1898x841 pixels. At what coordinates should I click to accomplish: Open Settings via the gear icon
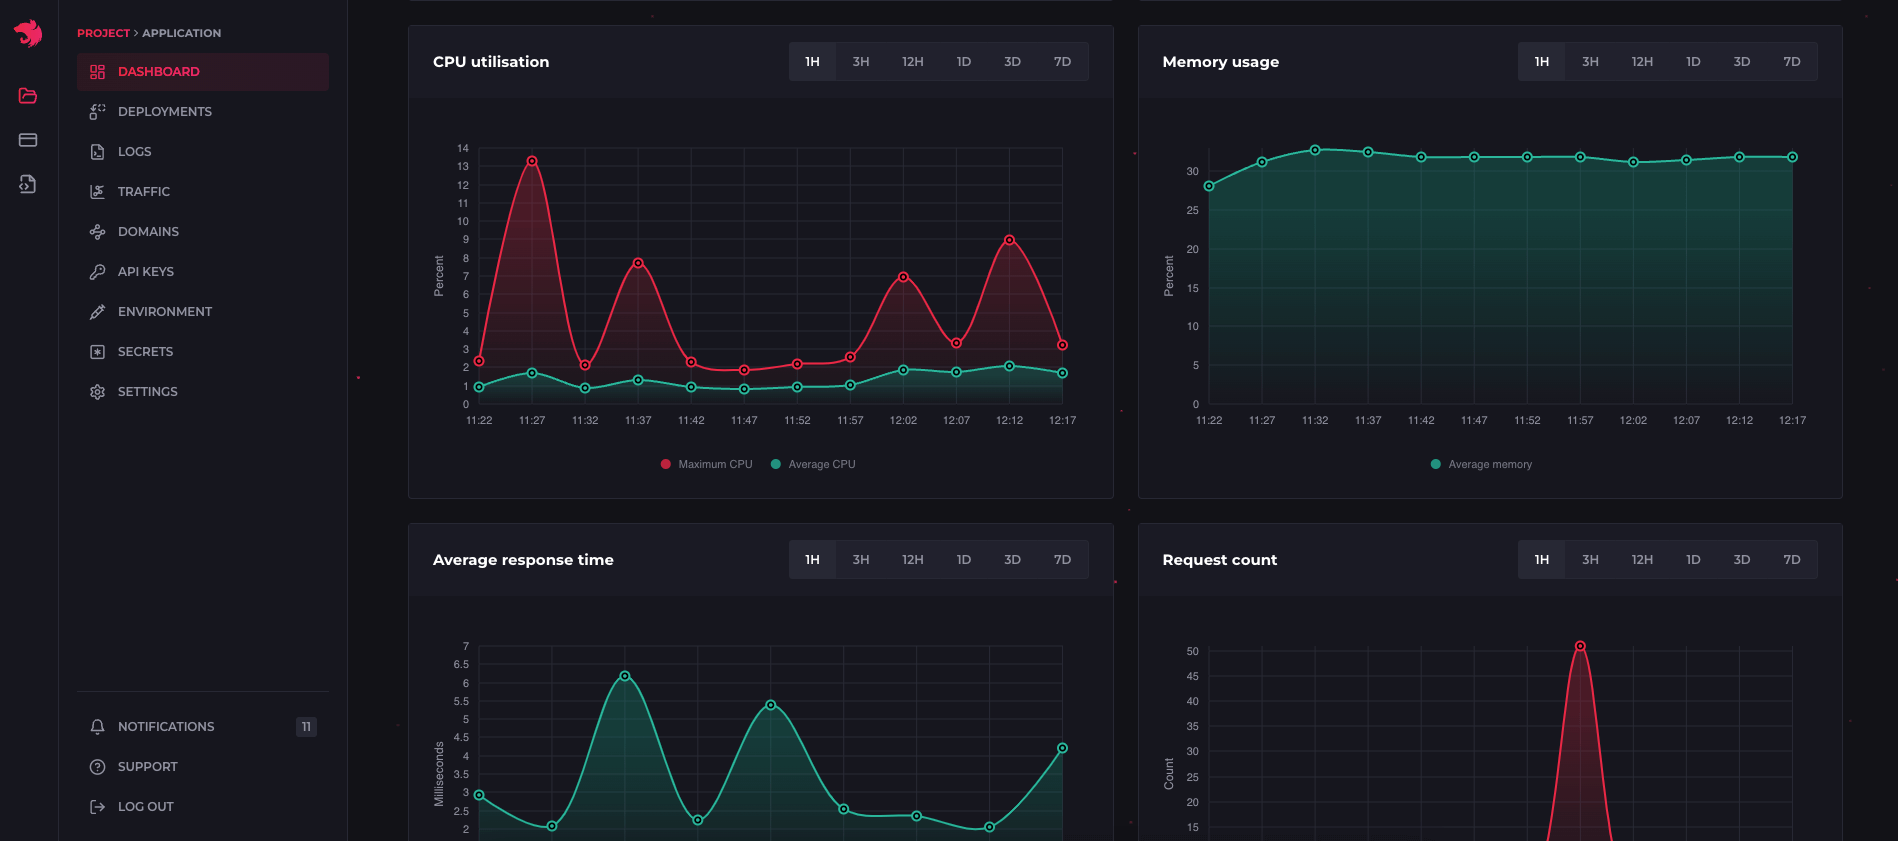pos(97,392)
